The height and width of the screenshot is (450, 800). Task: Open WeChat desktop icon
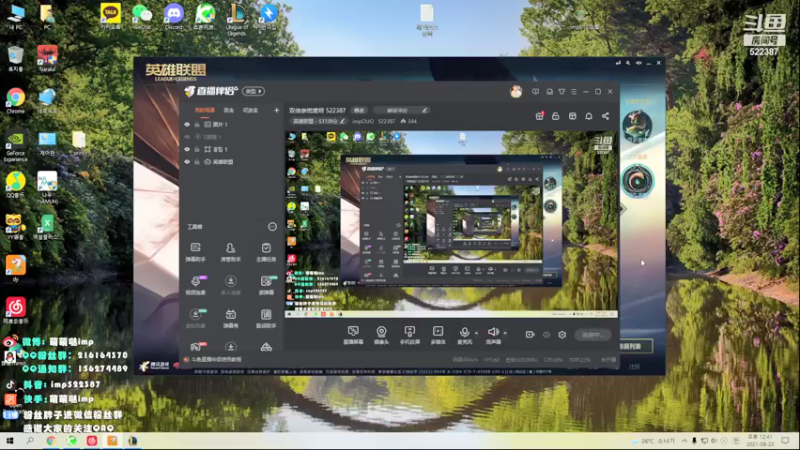point(142,16)
